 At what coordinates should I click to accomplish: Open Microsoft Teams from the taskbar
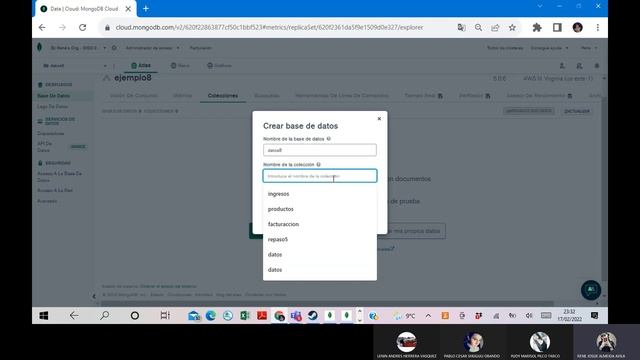tap(296, 316)
